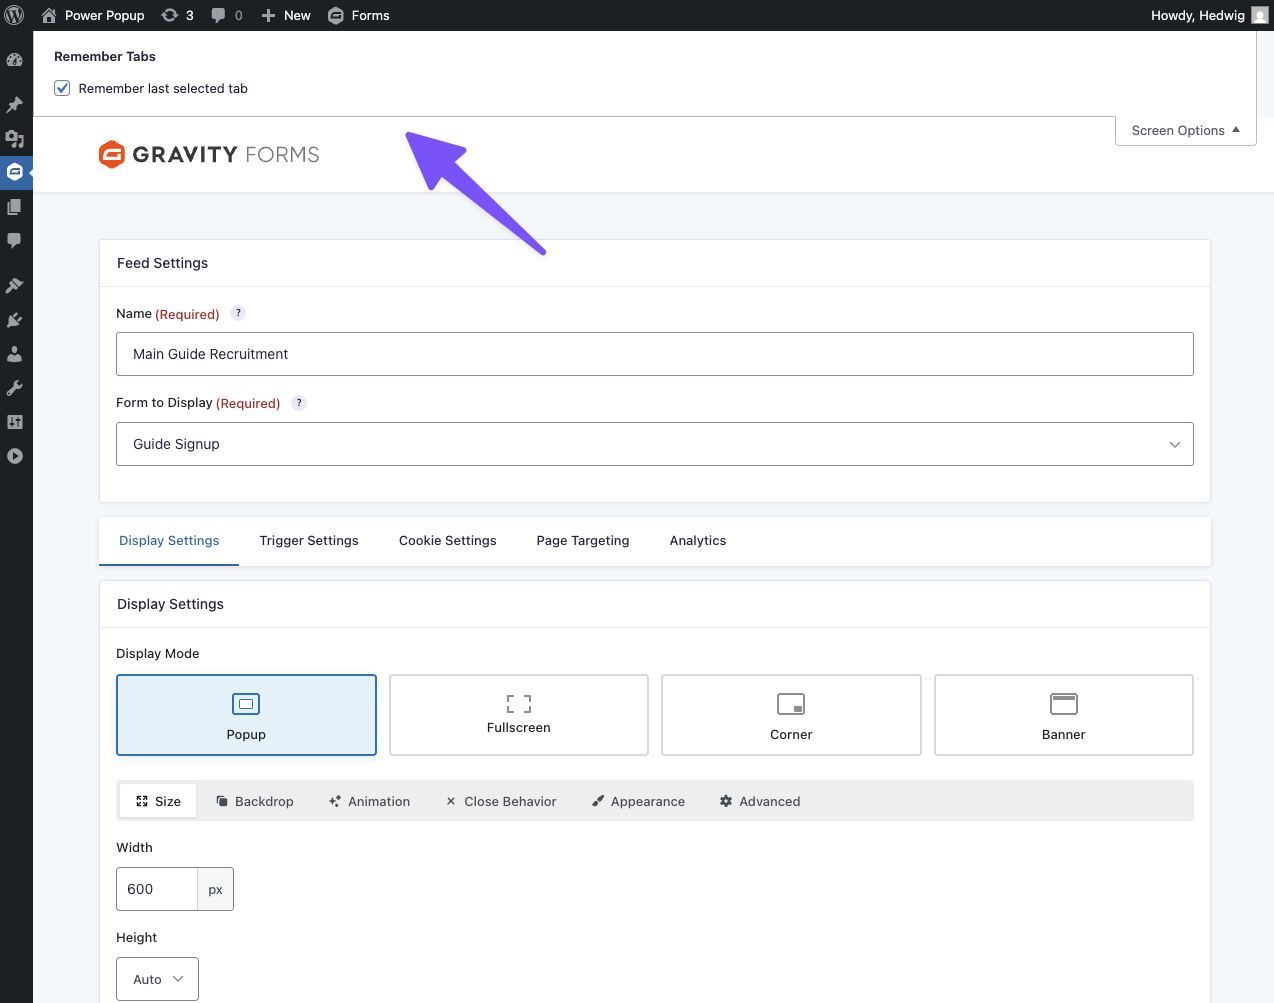Select Banner display mode
The image size is (1274, 1003).
click(x=1063, y=715)
